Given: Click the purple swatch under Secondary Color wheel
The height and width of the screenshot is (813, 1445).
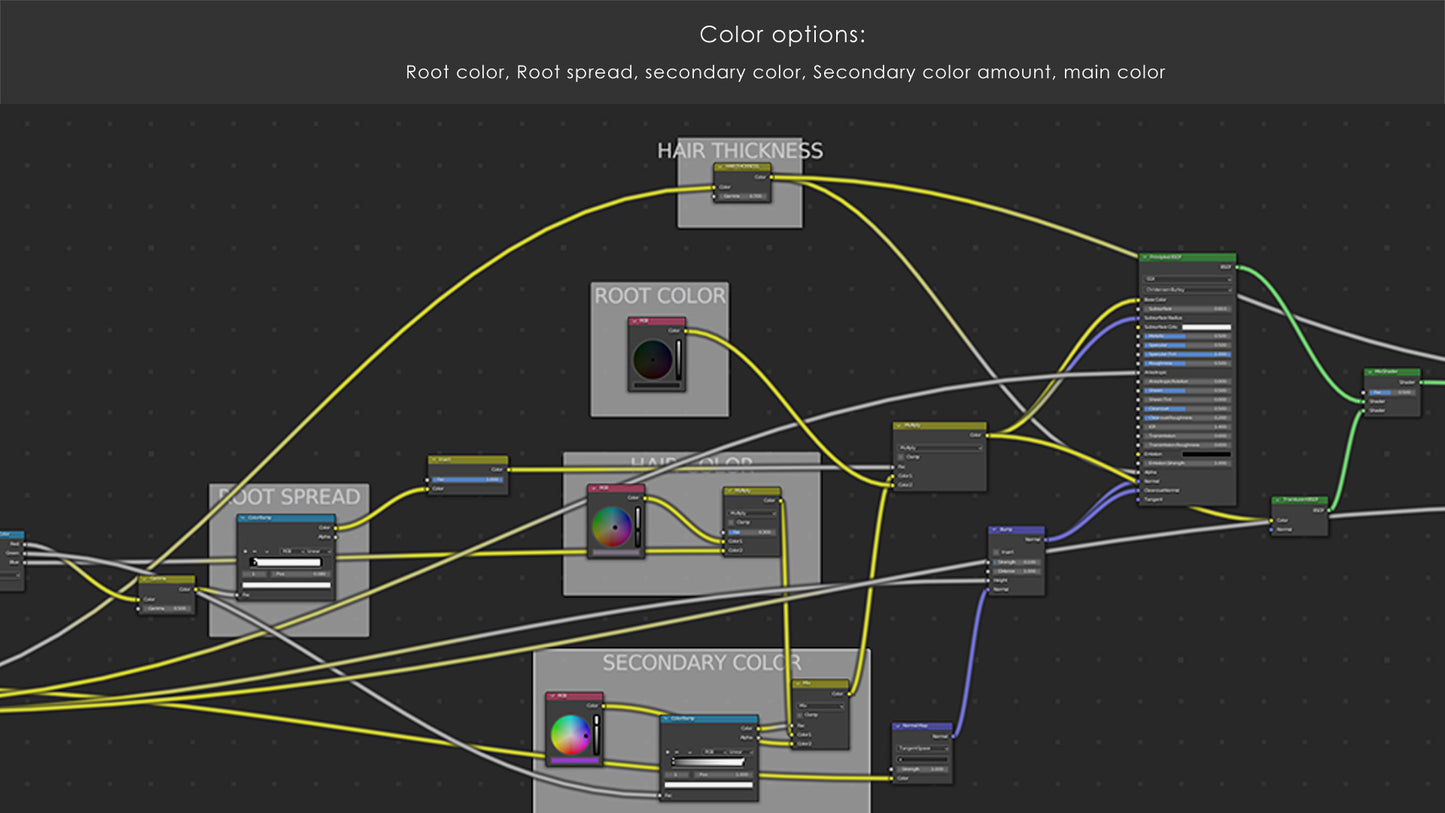Looking at the screenshot, I should [574, 761].
